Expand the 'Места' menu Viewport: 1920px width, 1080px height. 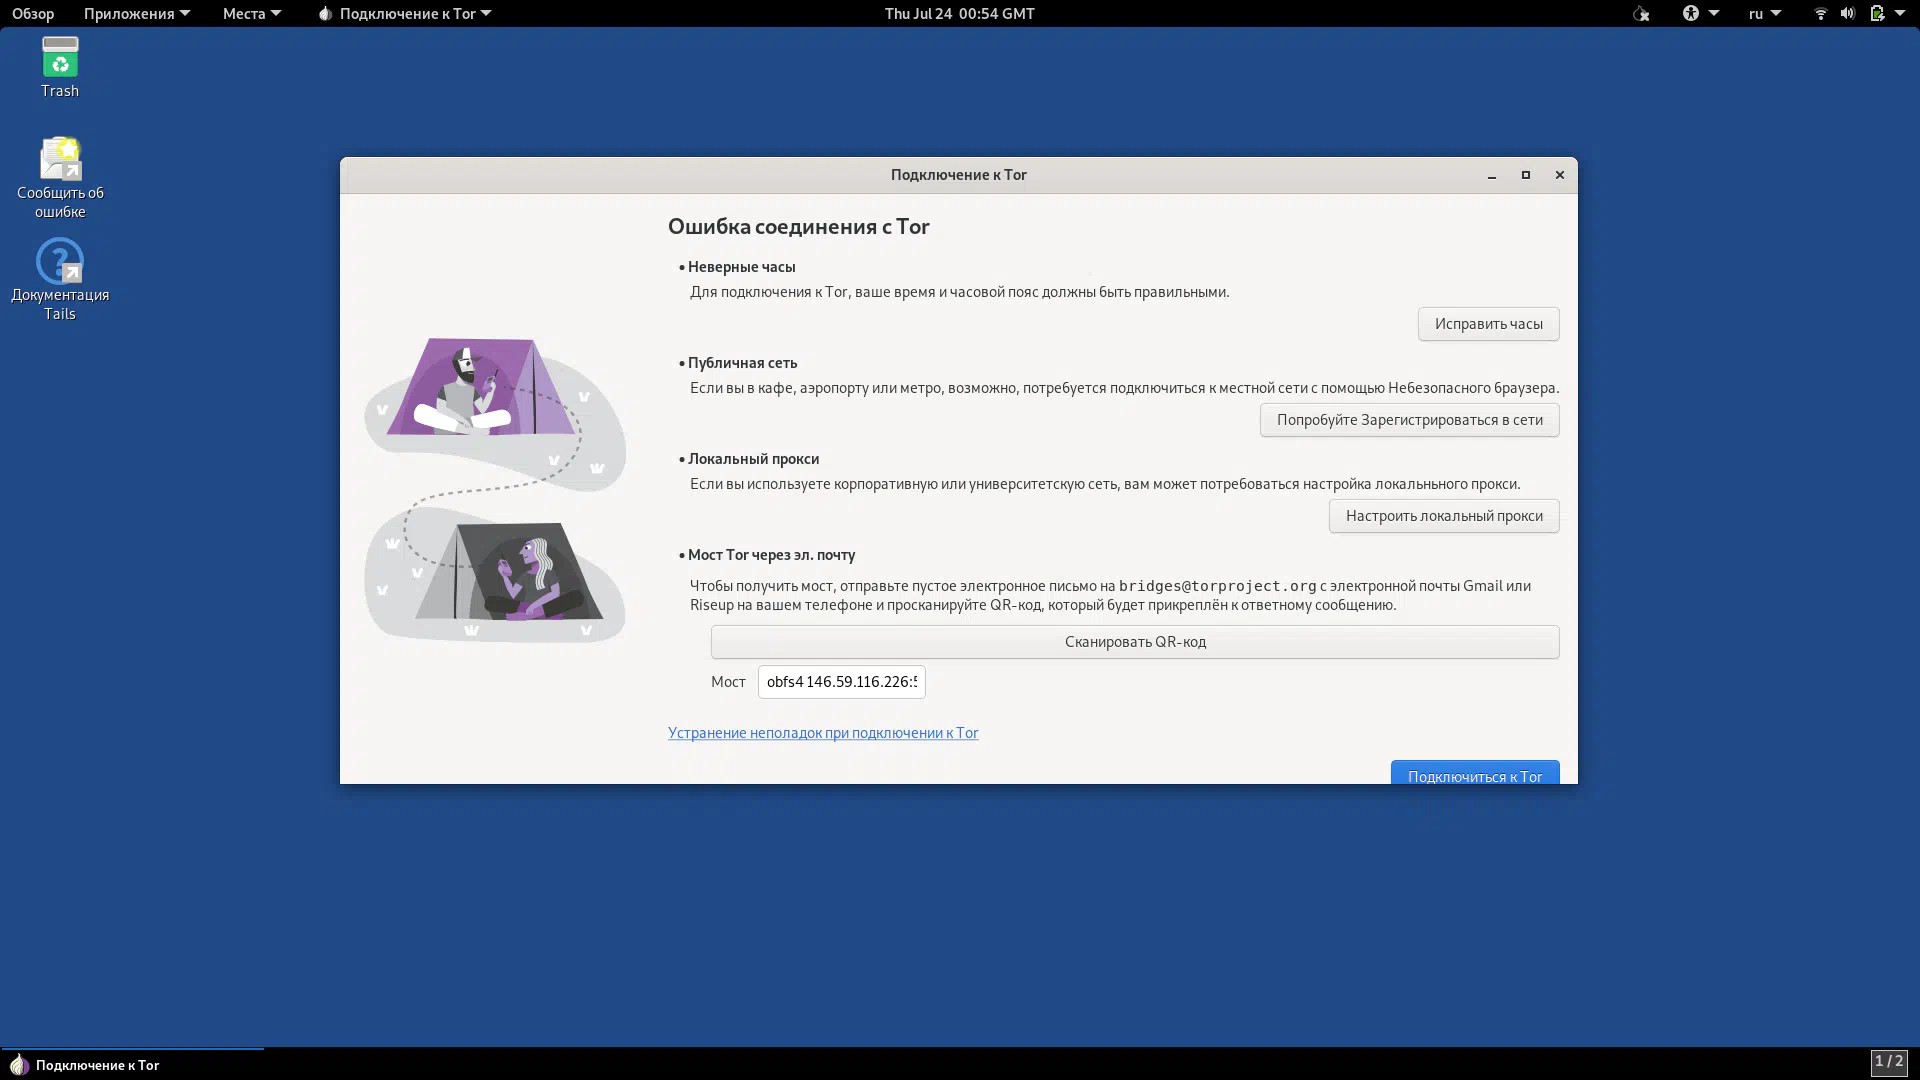[251, 13]
